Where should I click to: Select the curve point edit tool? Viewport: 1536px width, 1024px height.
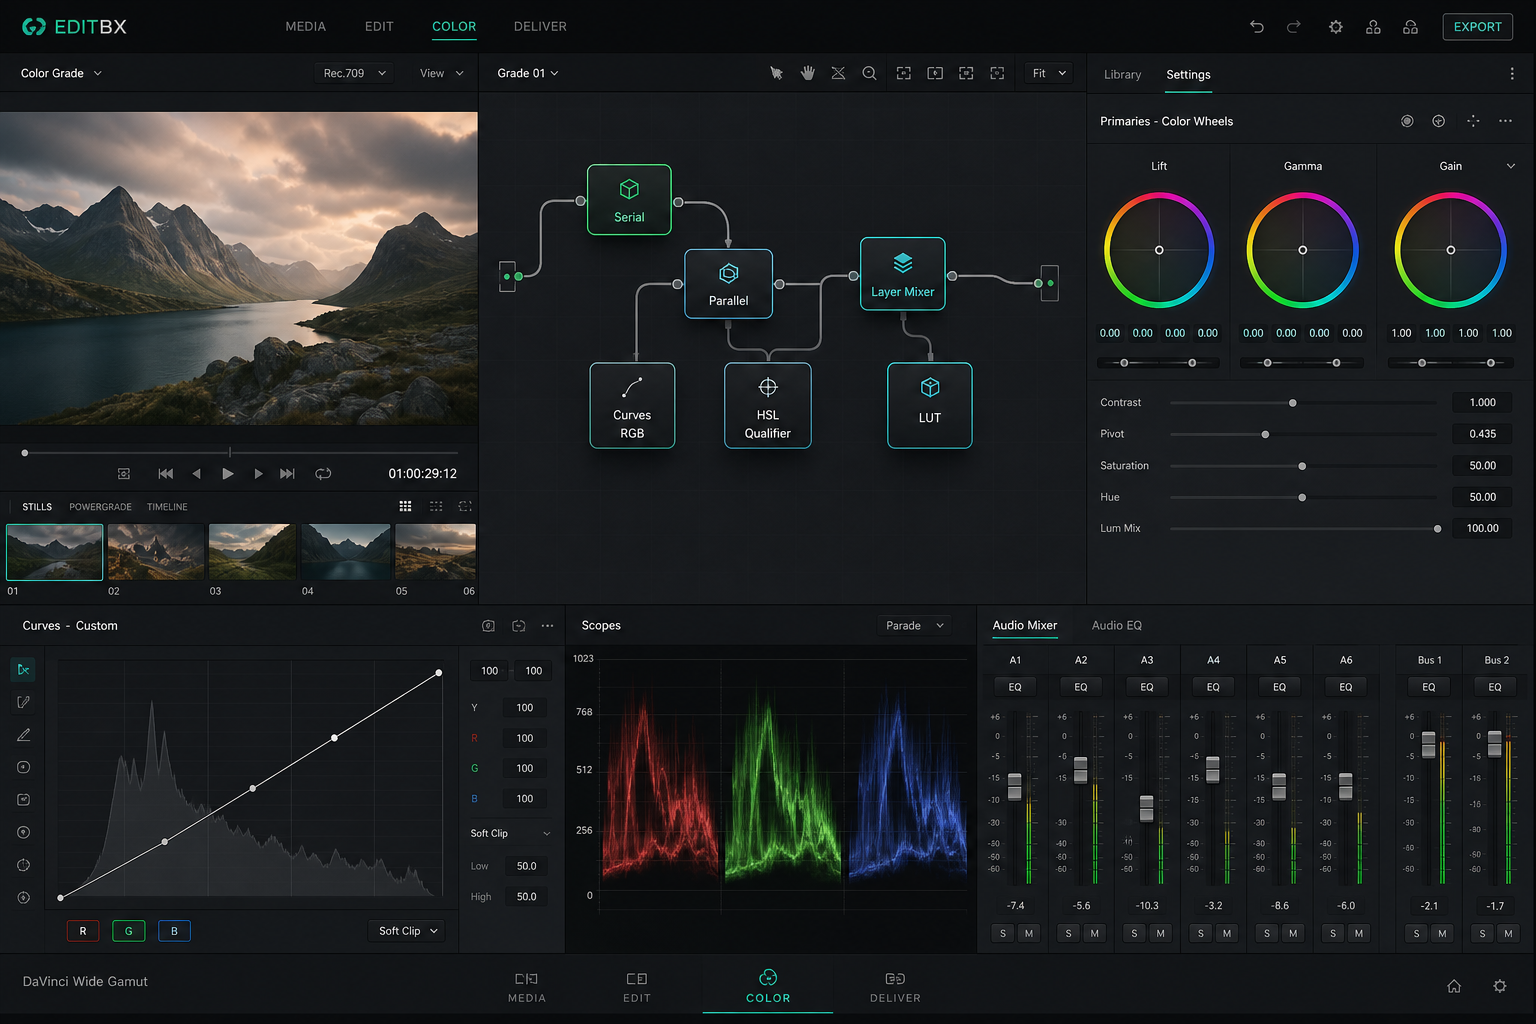pyautogui.click(x=23, y=669)
